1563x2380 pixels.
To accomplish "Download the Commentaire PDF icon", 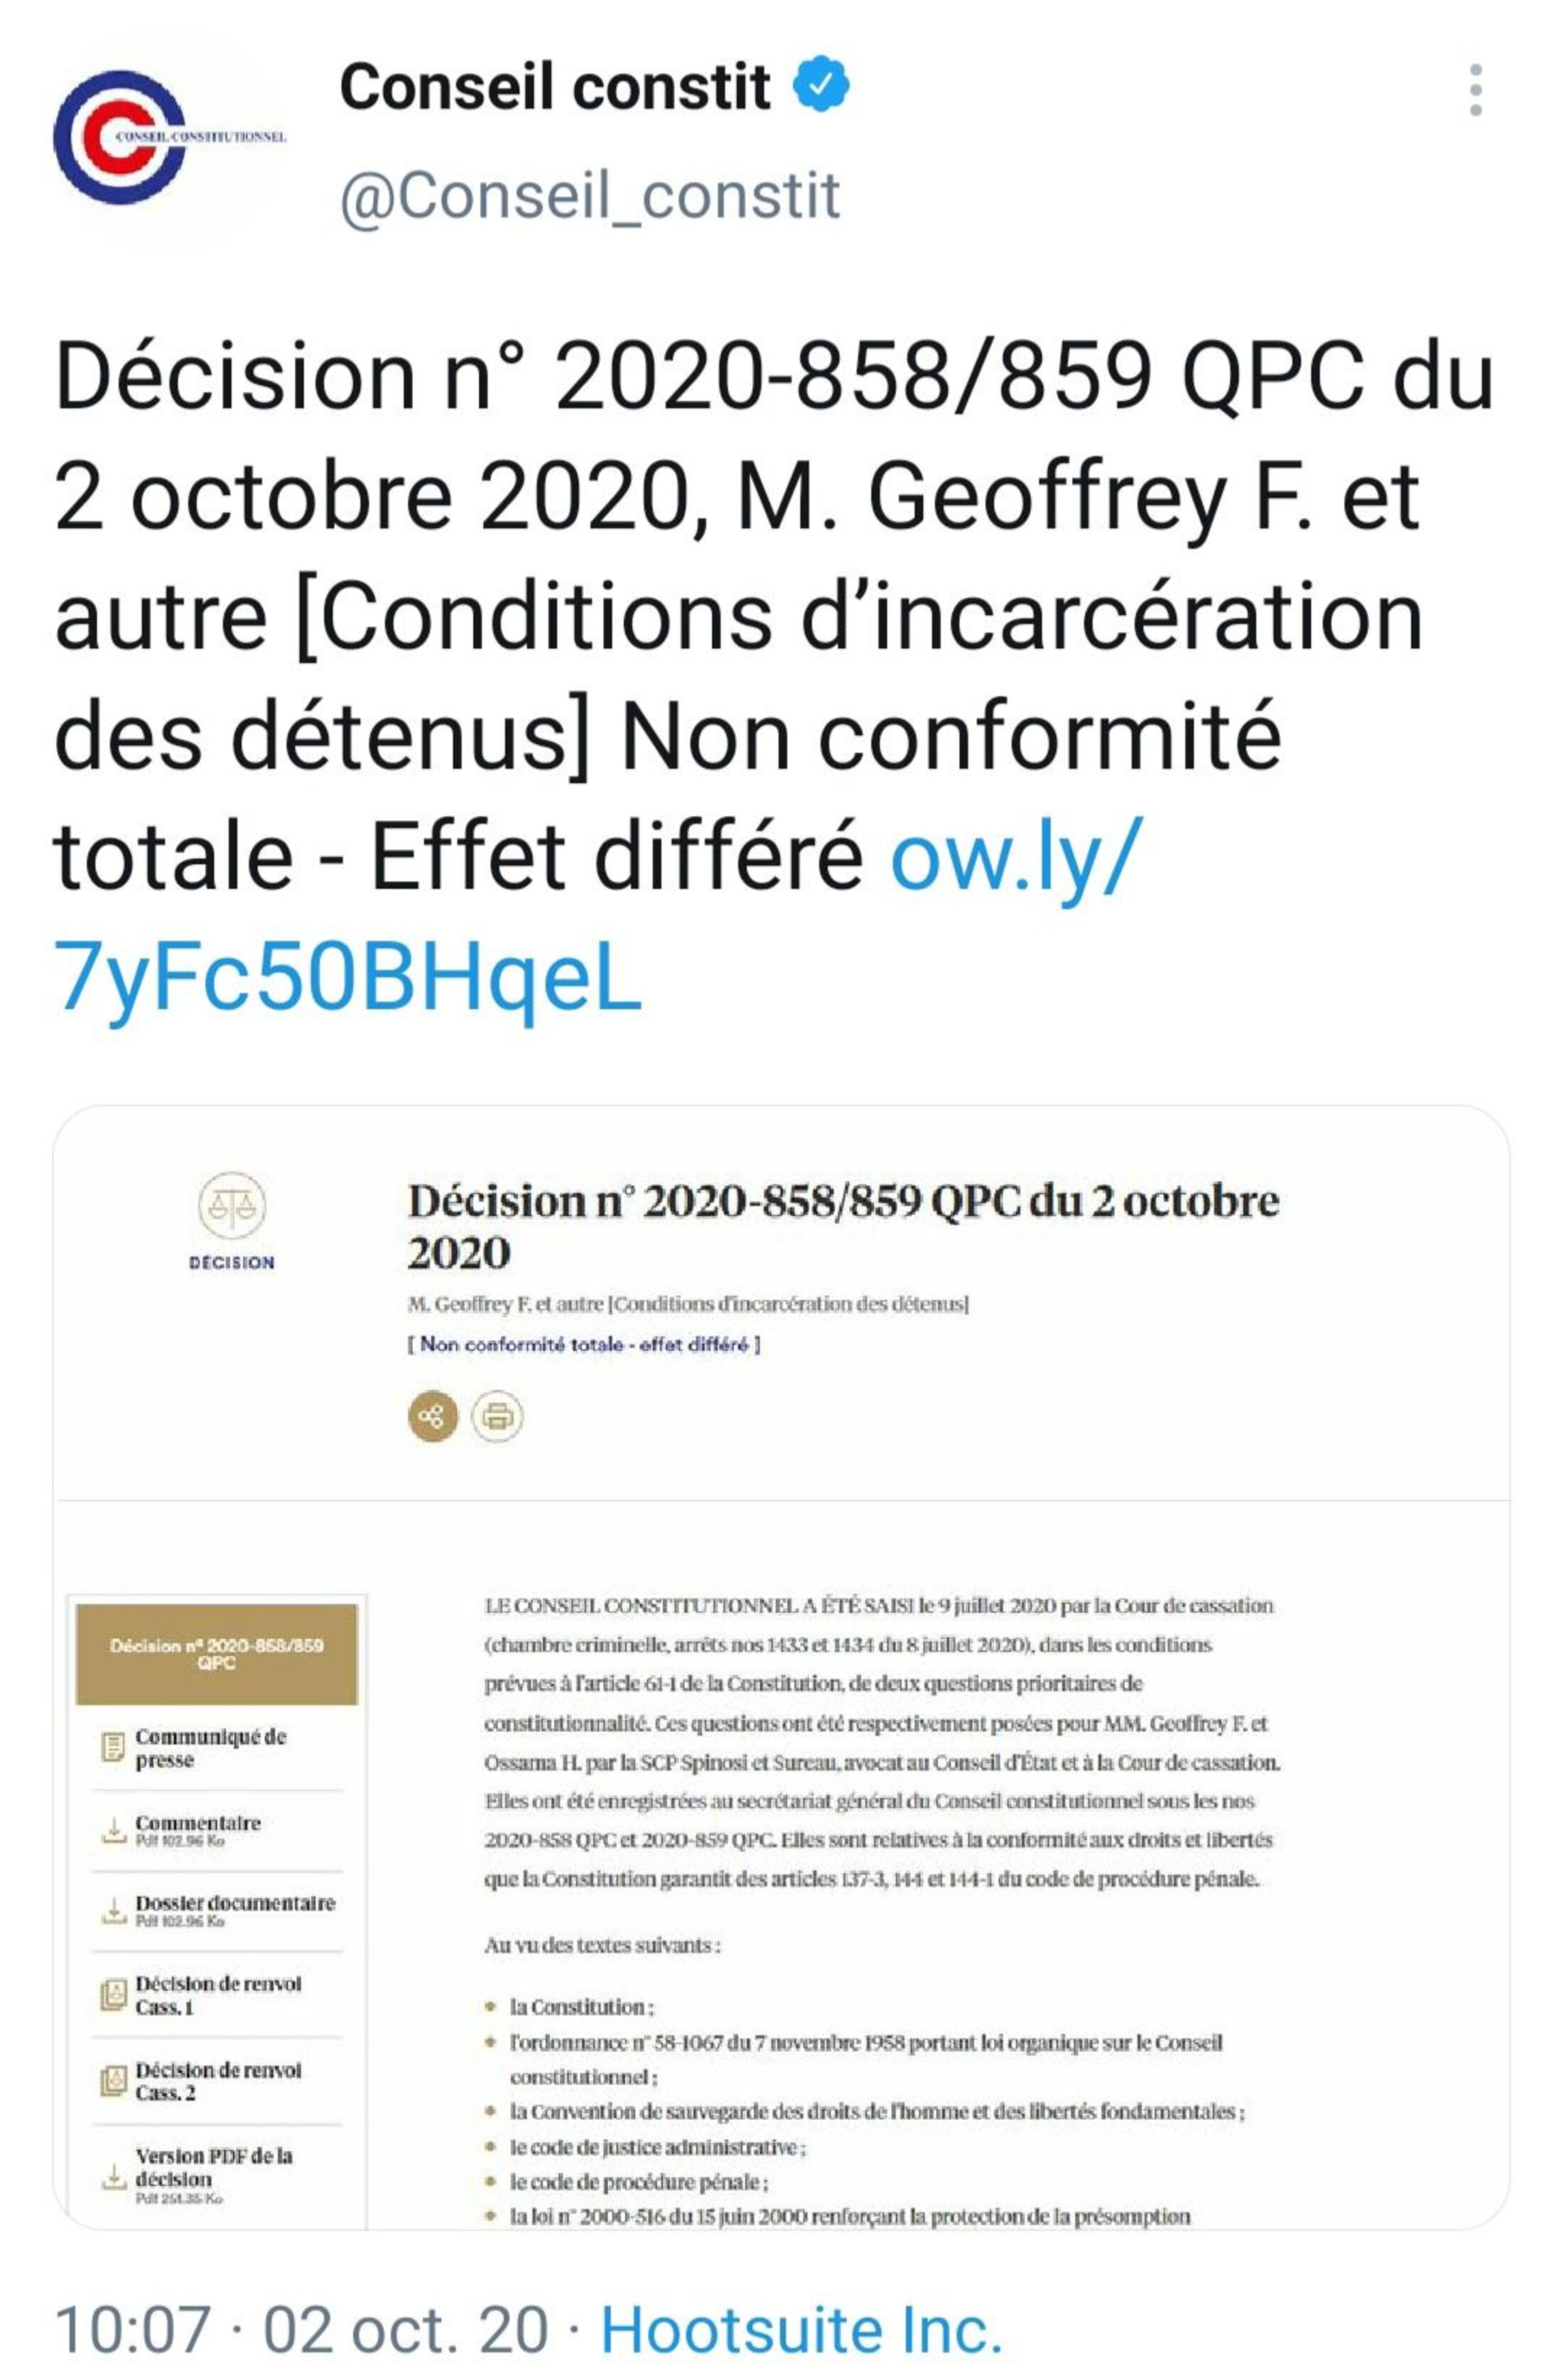I will (x=114, y=1830).
